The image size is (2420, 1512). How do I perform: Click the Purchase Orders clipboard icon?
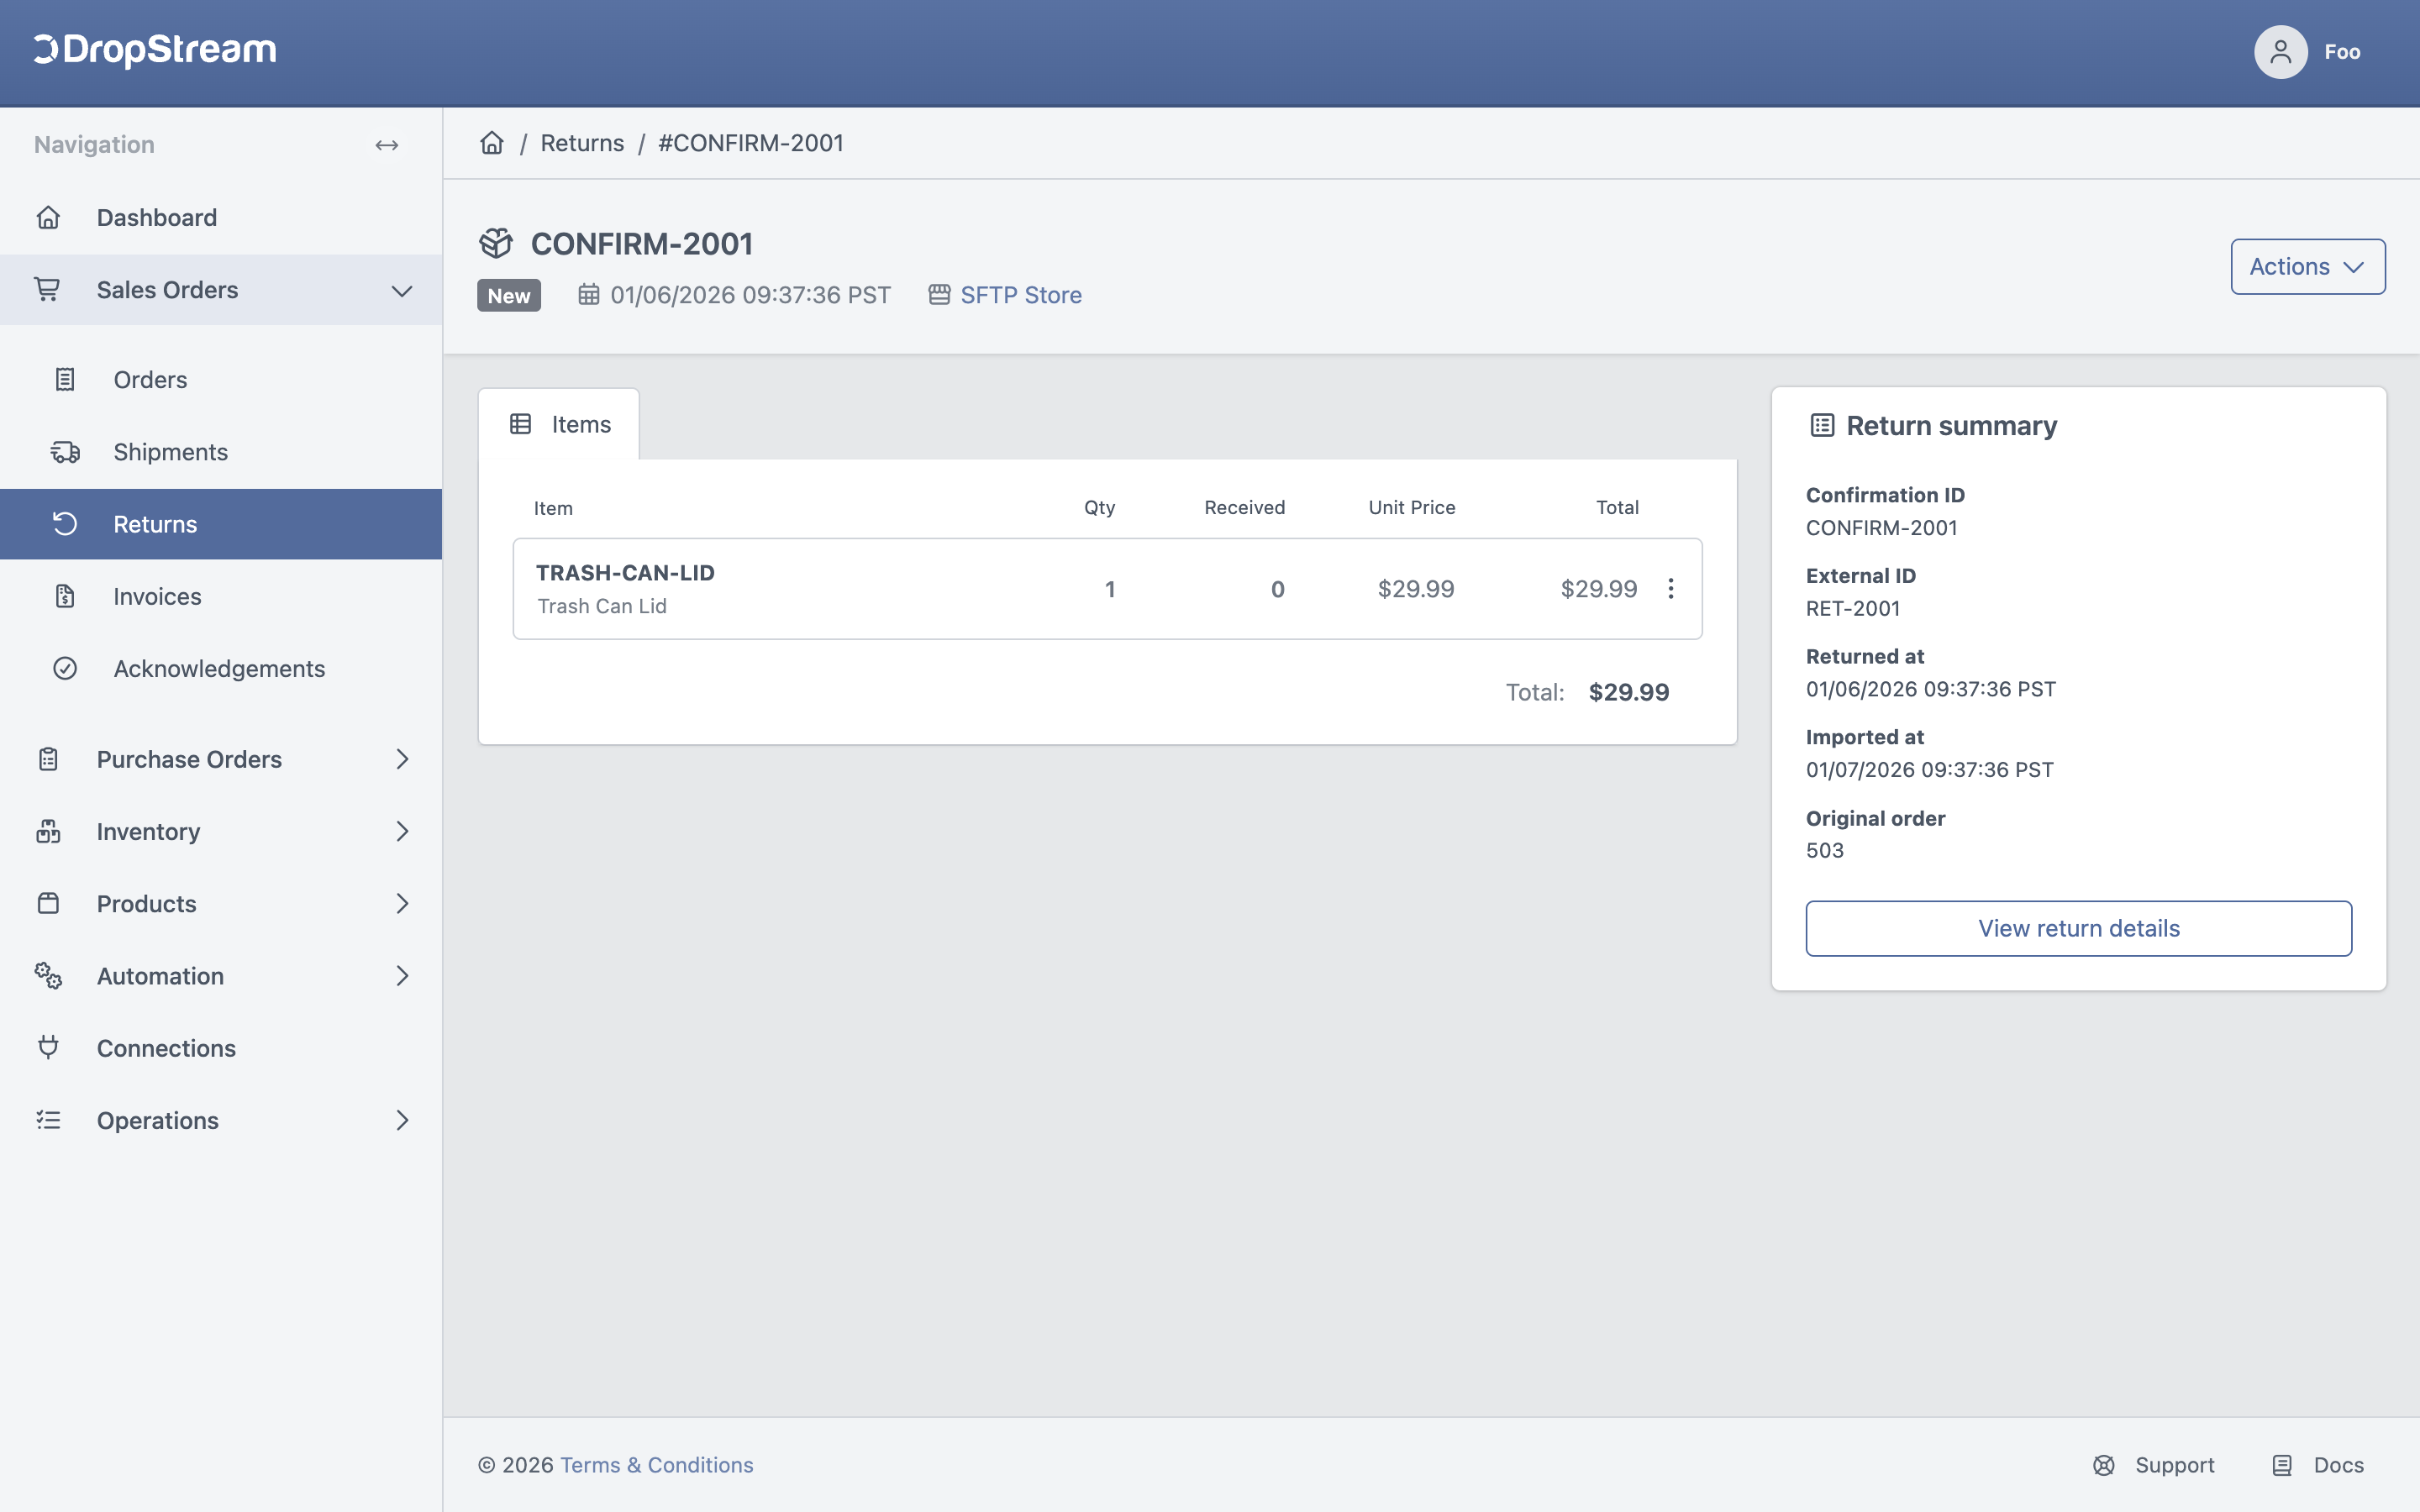pos(48,759)
